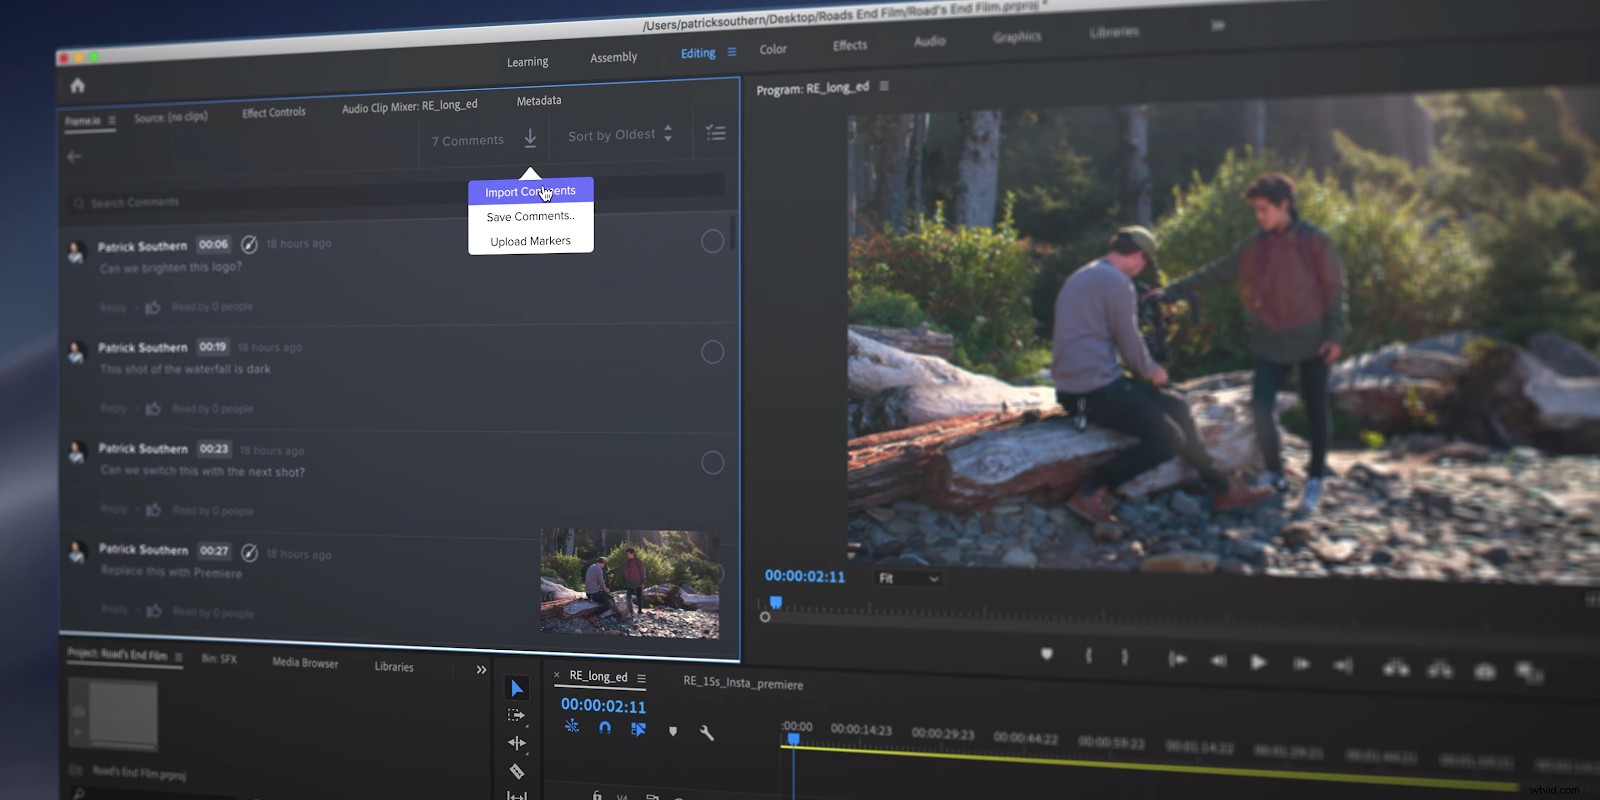
Task: Click the Program monitor playhead marker
Action: (x=775, y=602)
